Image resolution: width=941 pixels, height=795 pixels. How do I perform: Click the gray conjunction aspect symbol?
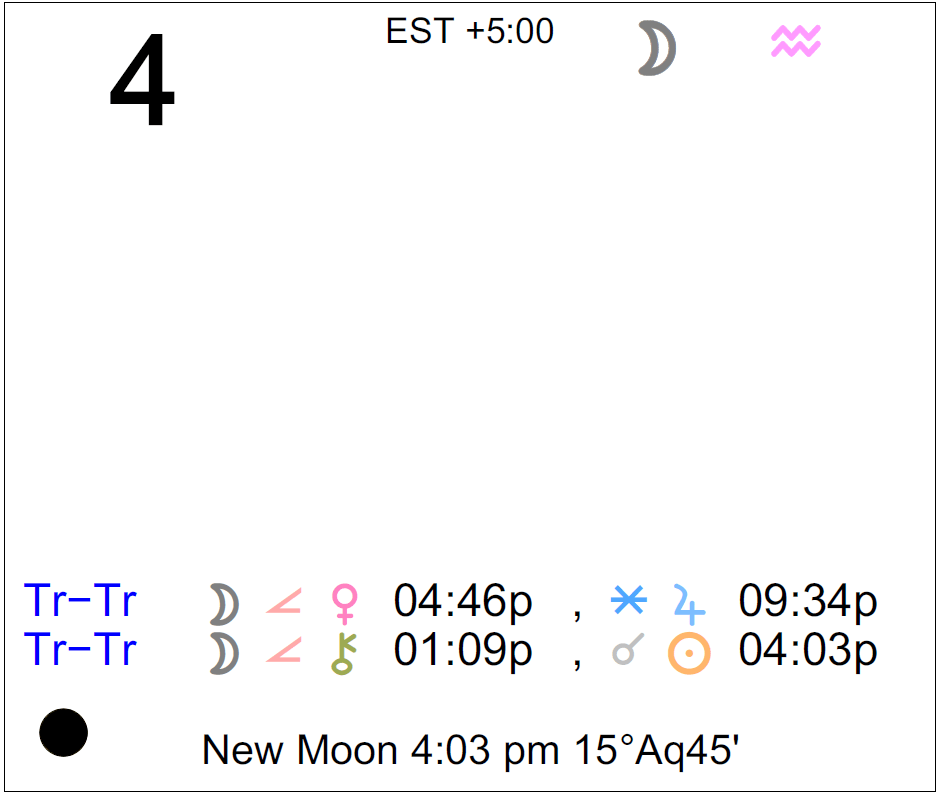pos(628,649)
